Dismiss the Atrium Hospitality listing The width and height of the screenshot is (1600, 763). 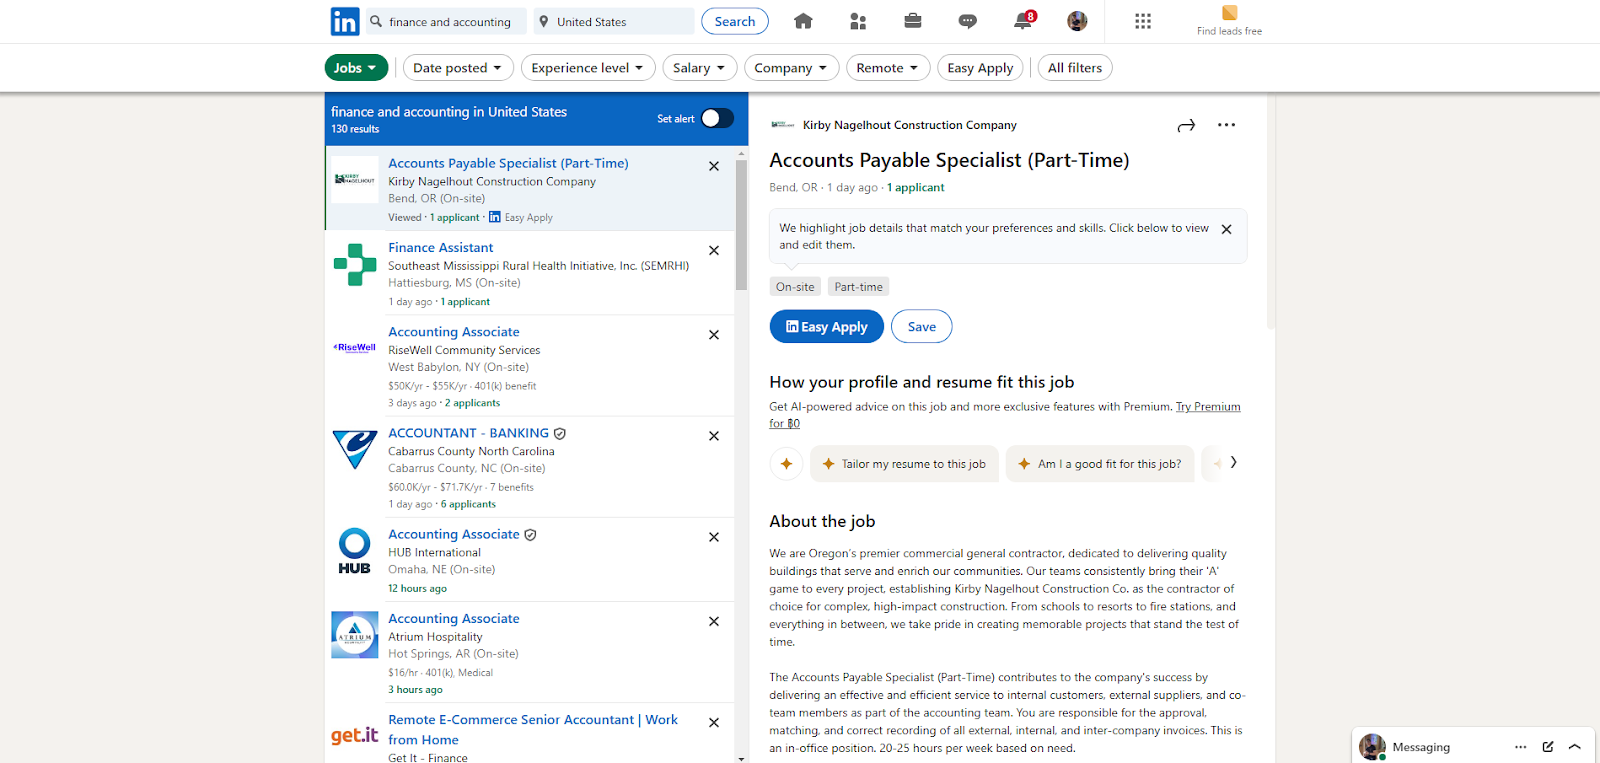pos(714,621)
